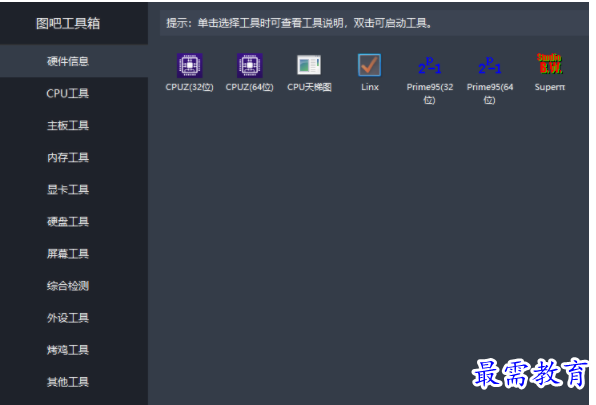Screen dimensions: 596x405
Task: Open the CPU天梯图 icon
Action: click(309, 65)
